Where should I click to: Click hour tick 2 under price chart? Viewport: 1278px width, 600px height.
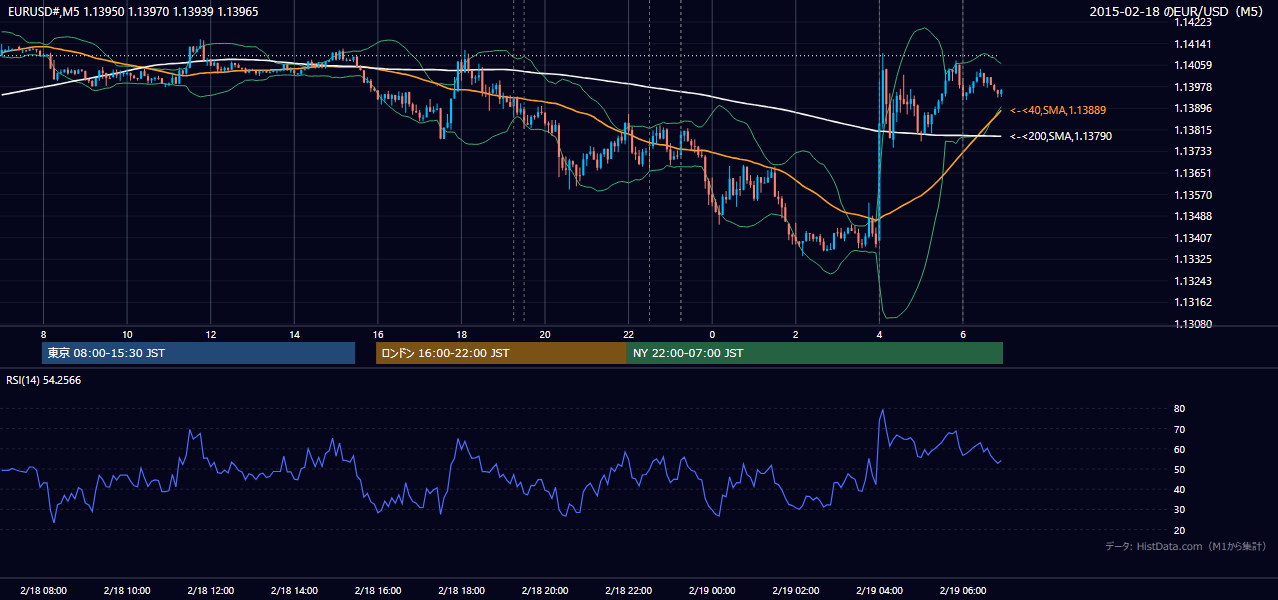(796, 334)
